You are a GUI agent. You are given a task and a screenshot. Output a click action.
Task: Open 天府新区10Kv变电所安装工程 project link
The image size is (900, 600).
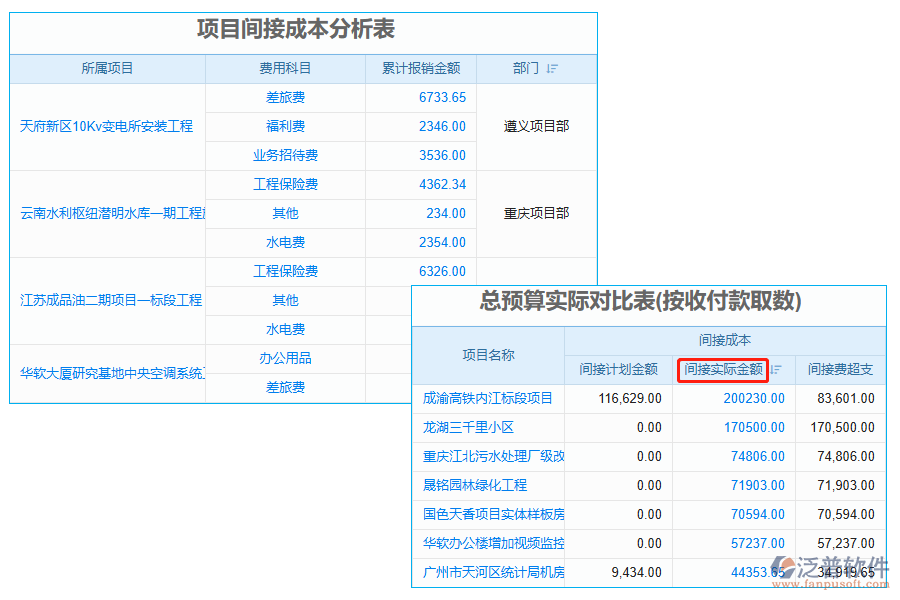click(106, 126)
